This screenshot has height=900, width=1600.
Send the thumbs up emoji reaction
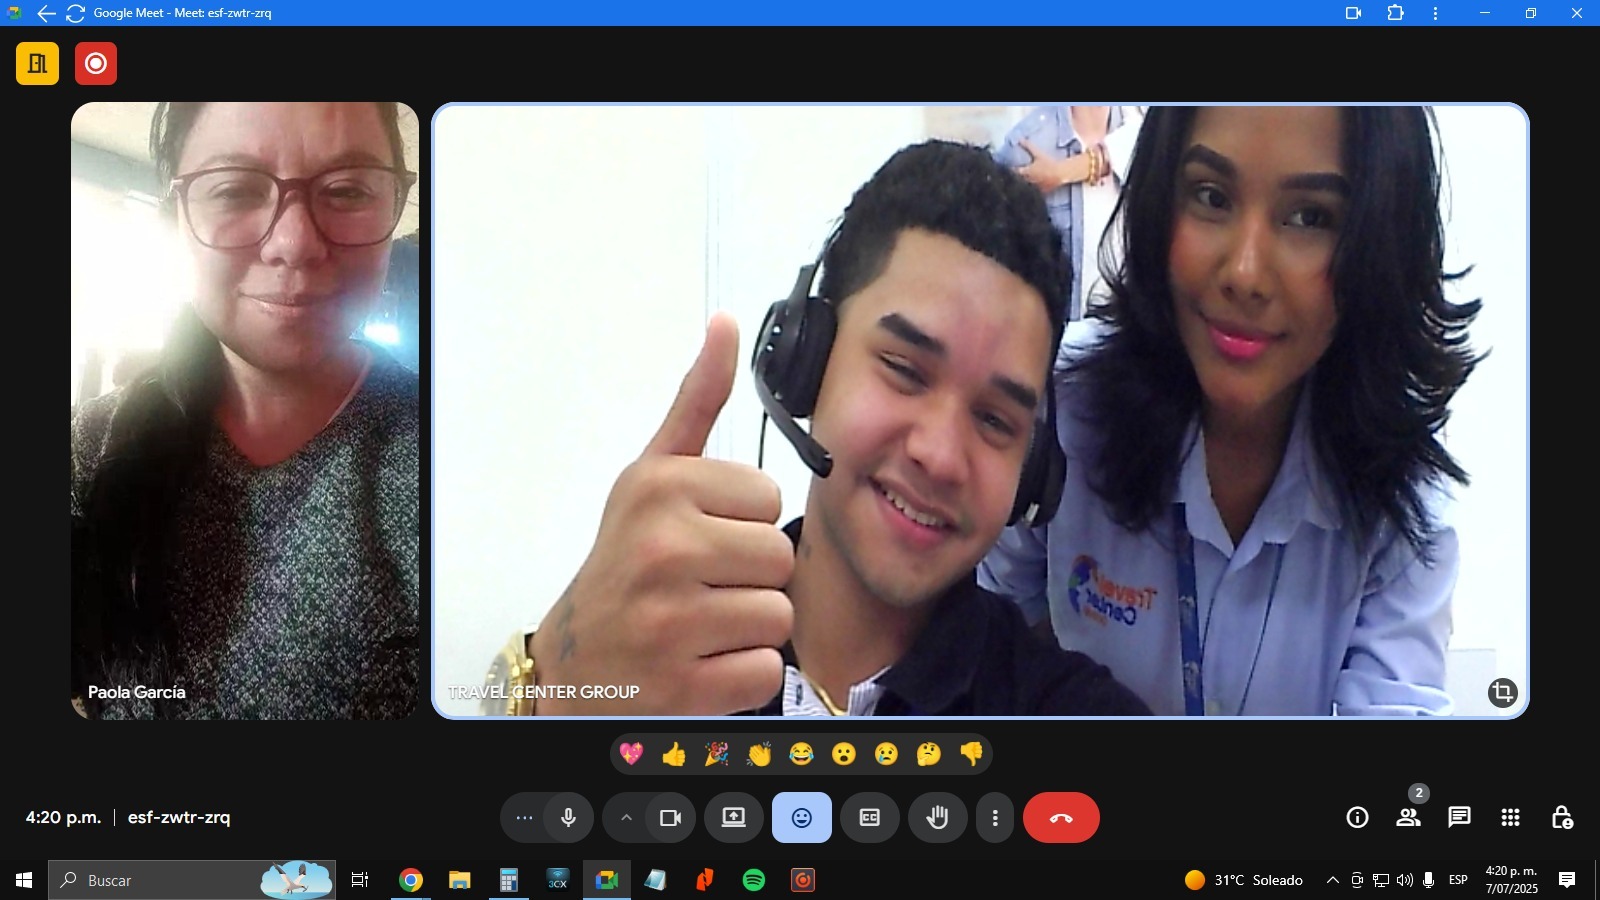click(x=674, y=754)
